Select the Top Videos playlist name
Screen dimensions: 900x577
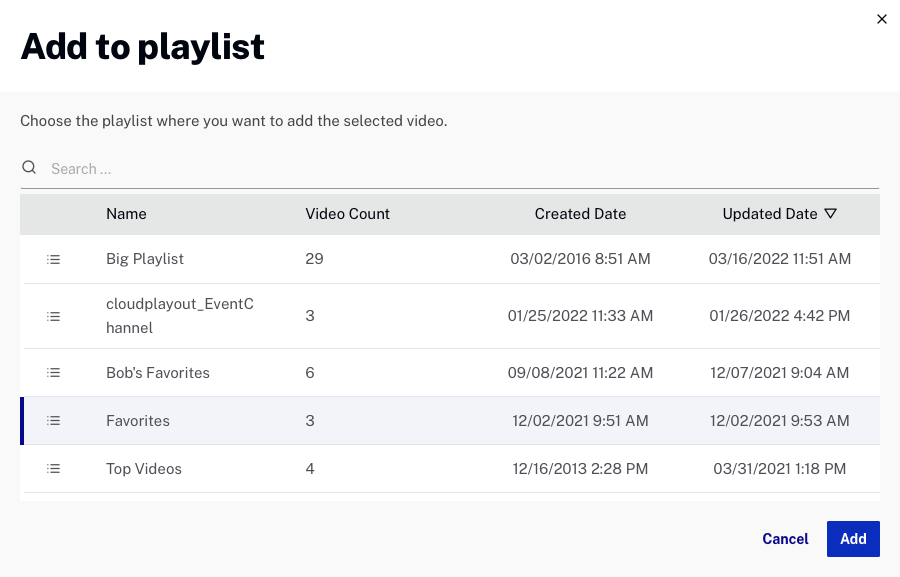click(144, 469)
